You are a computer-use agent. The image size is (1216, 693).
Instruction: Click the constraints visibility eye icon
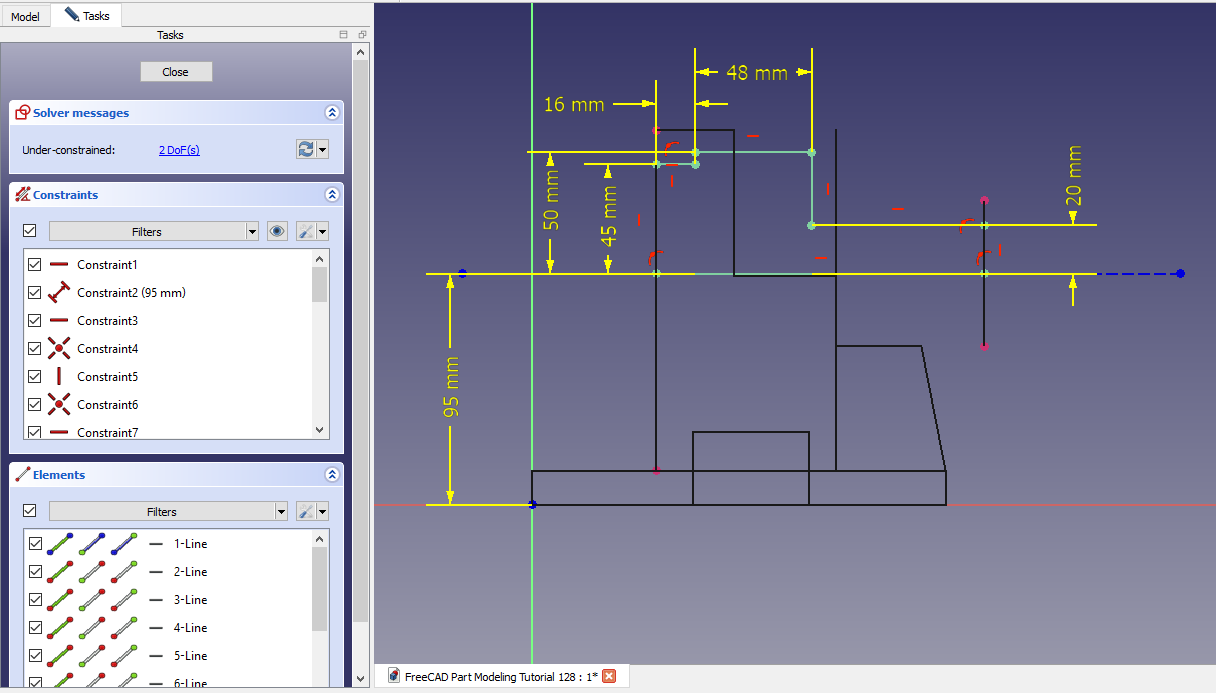[x=278, y=231]
